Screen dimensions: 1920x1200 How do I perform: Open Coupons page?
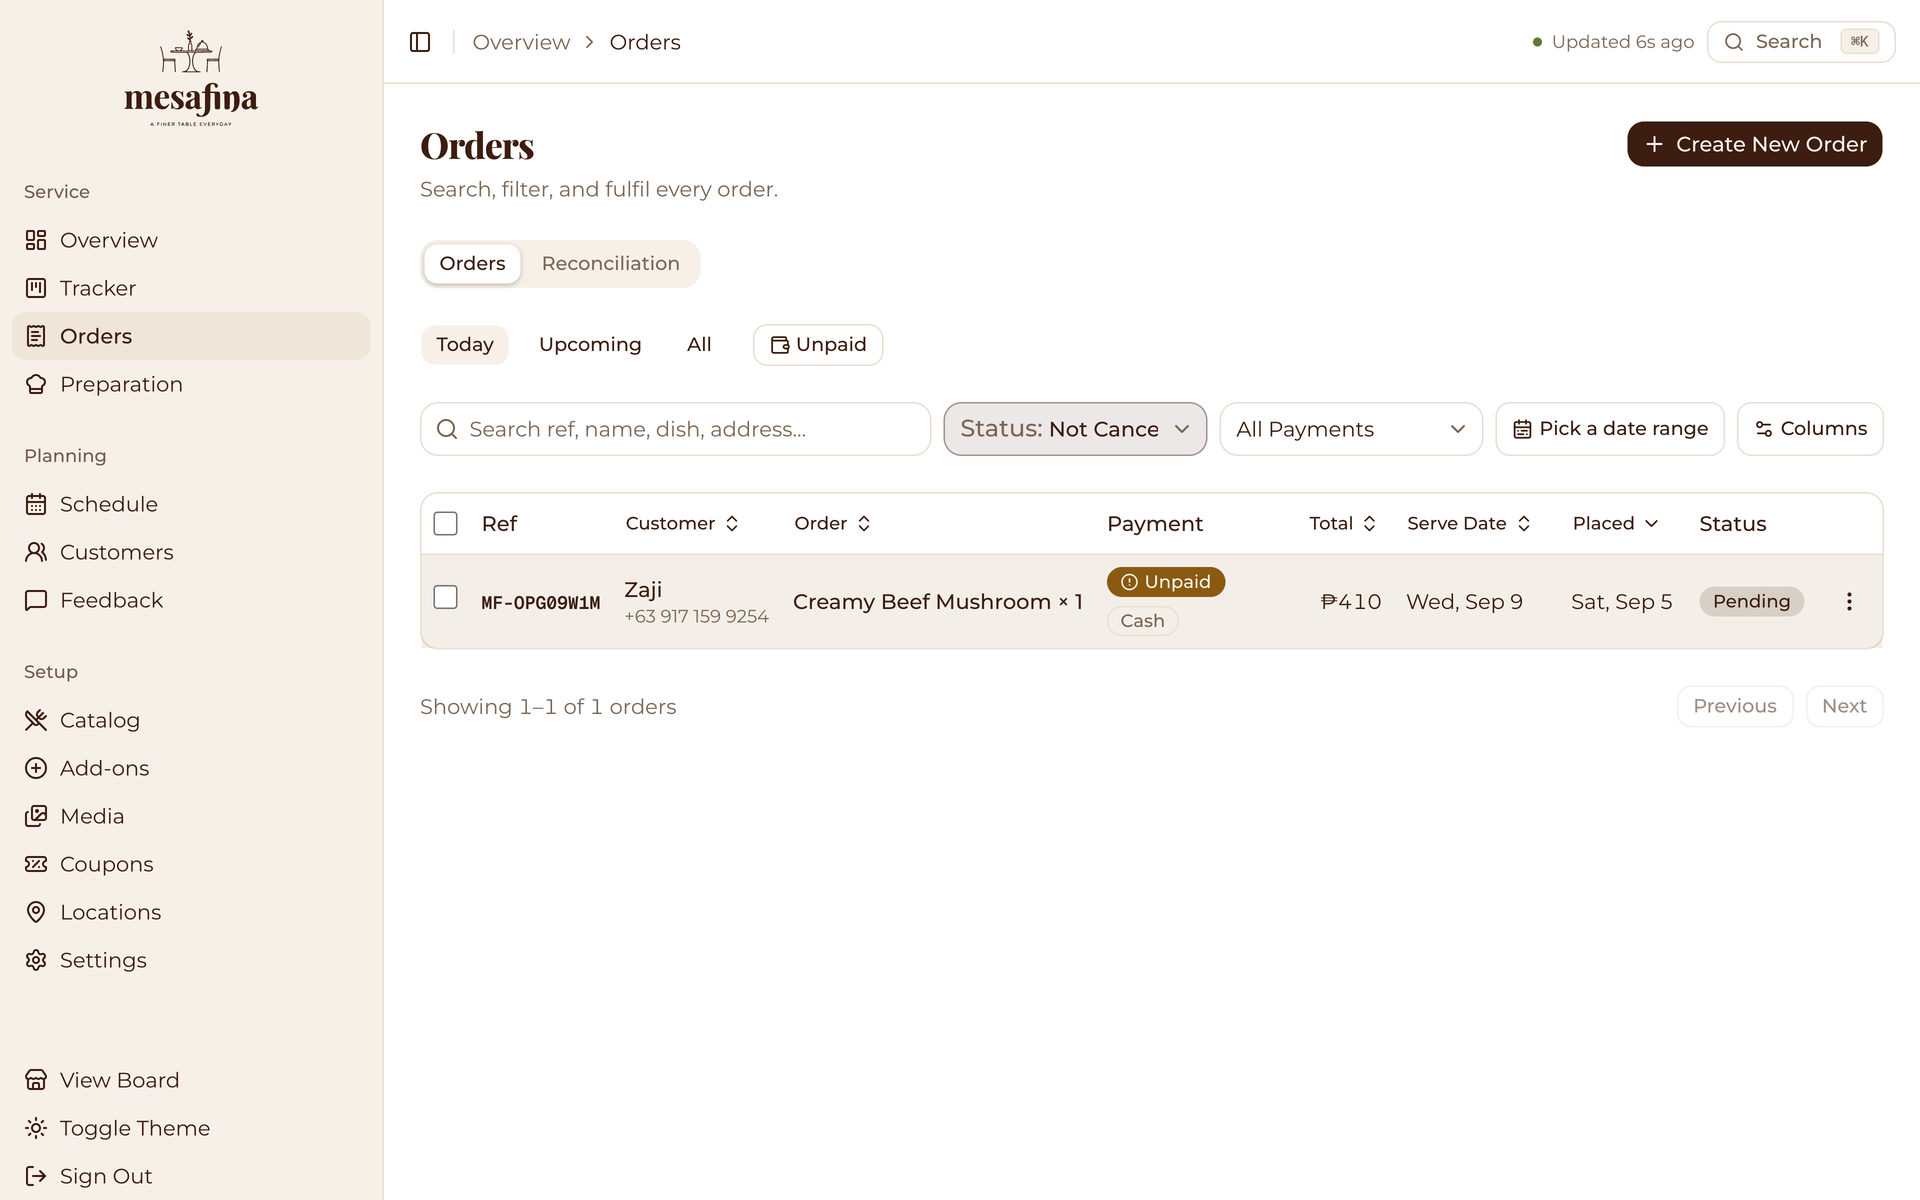pyautogui.click(x=191, y=864)
